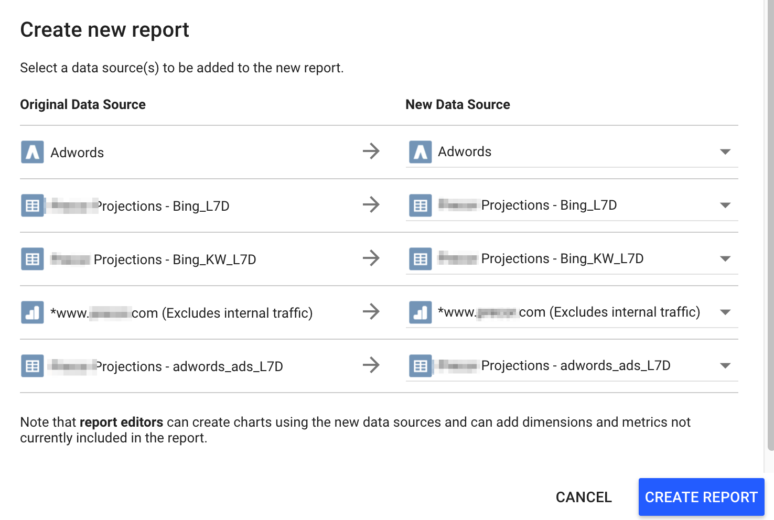Click the arrow icon in the Bing_L7D row
The height and width of the screenshot is (520, 774).
371,204
